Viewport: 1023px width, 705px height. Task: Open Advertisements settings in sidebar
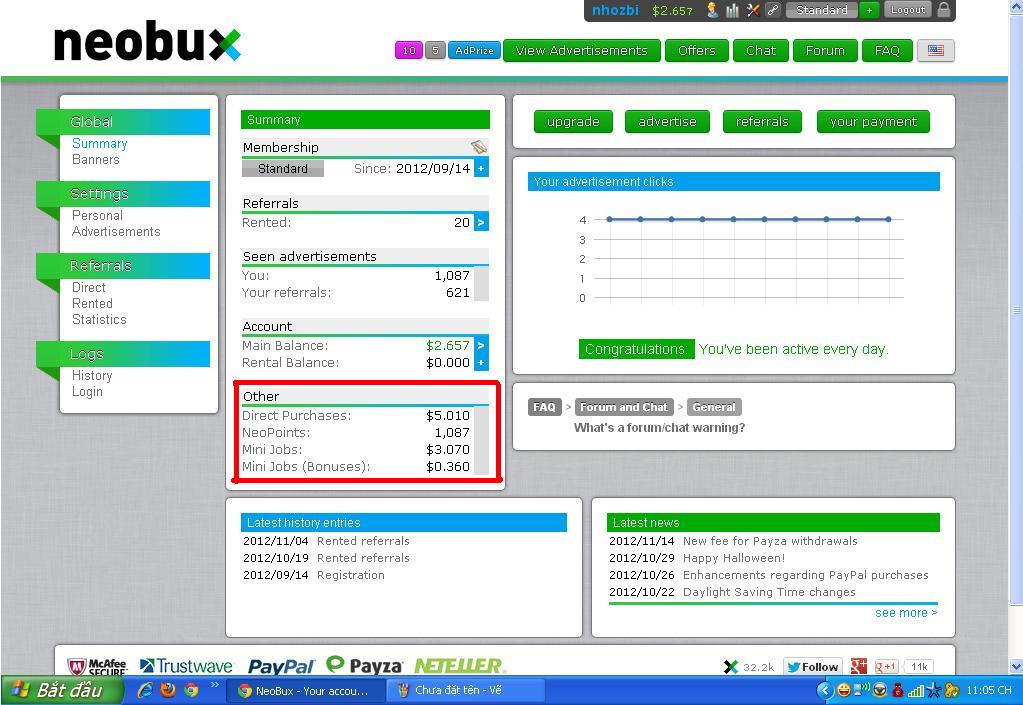[116, 232]
